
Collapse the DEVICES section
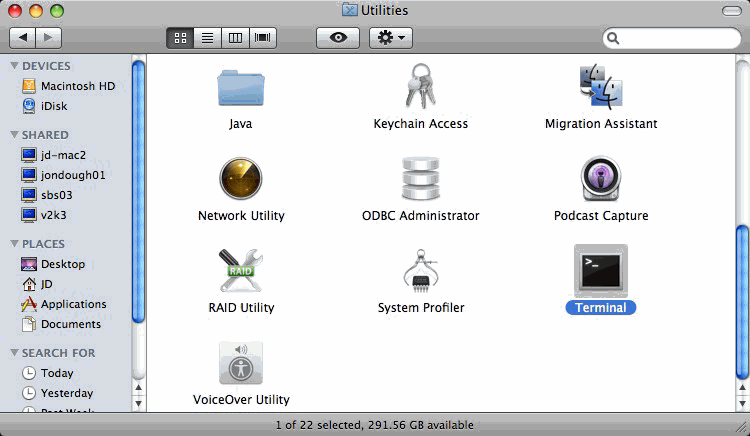click(14, 66)
